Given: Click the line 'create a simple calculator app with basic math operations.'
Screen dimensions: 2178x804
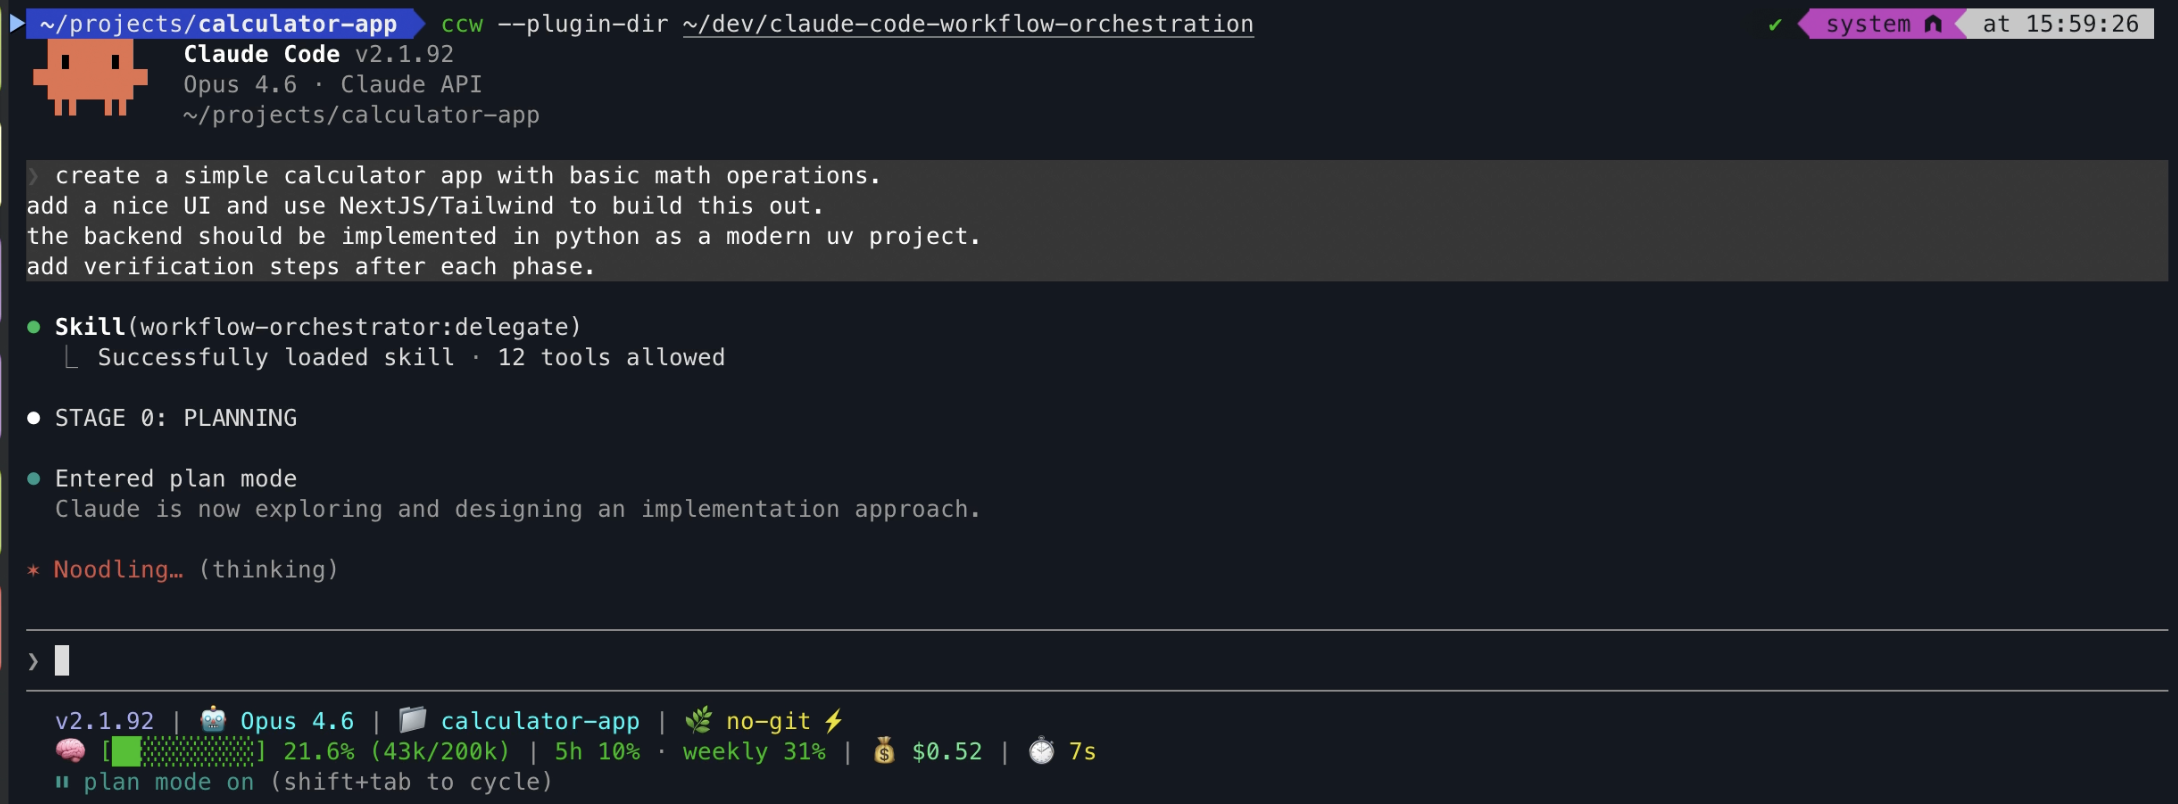Looking at the screenshot, I should pos(468,176).
